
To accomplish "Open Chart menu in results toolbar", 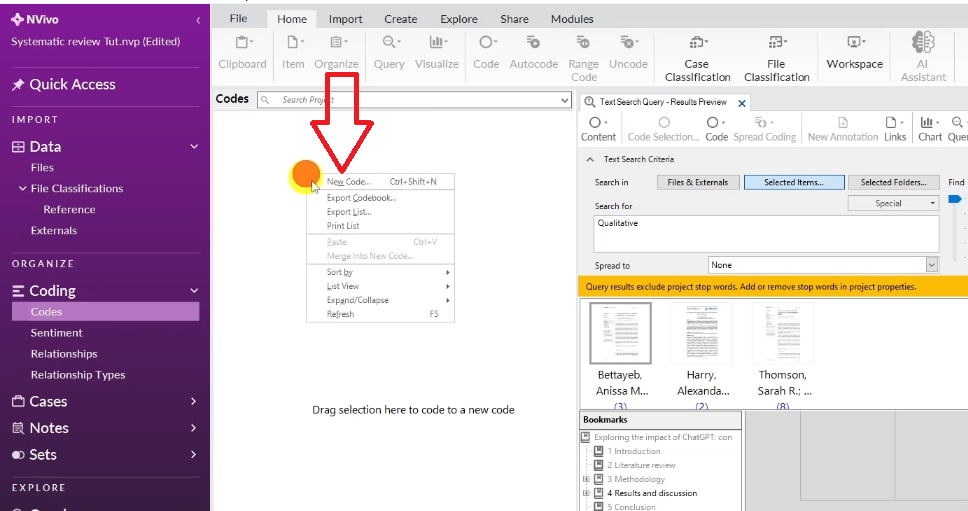I will click(x=930, y=130).
